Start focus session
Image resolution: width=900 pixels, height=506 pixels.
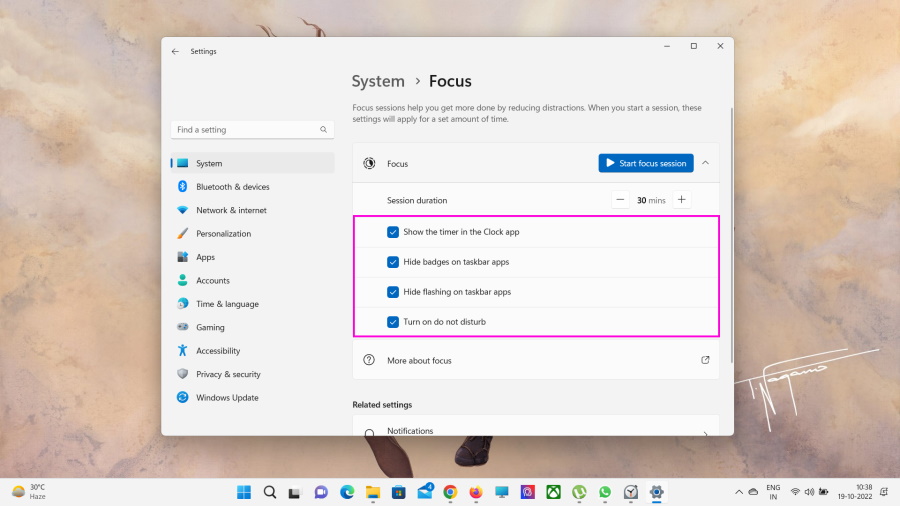[x=645, y=163]
